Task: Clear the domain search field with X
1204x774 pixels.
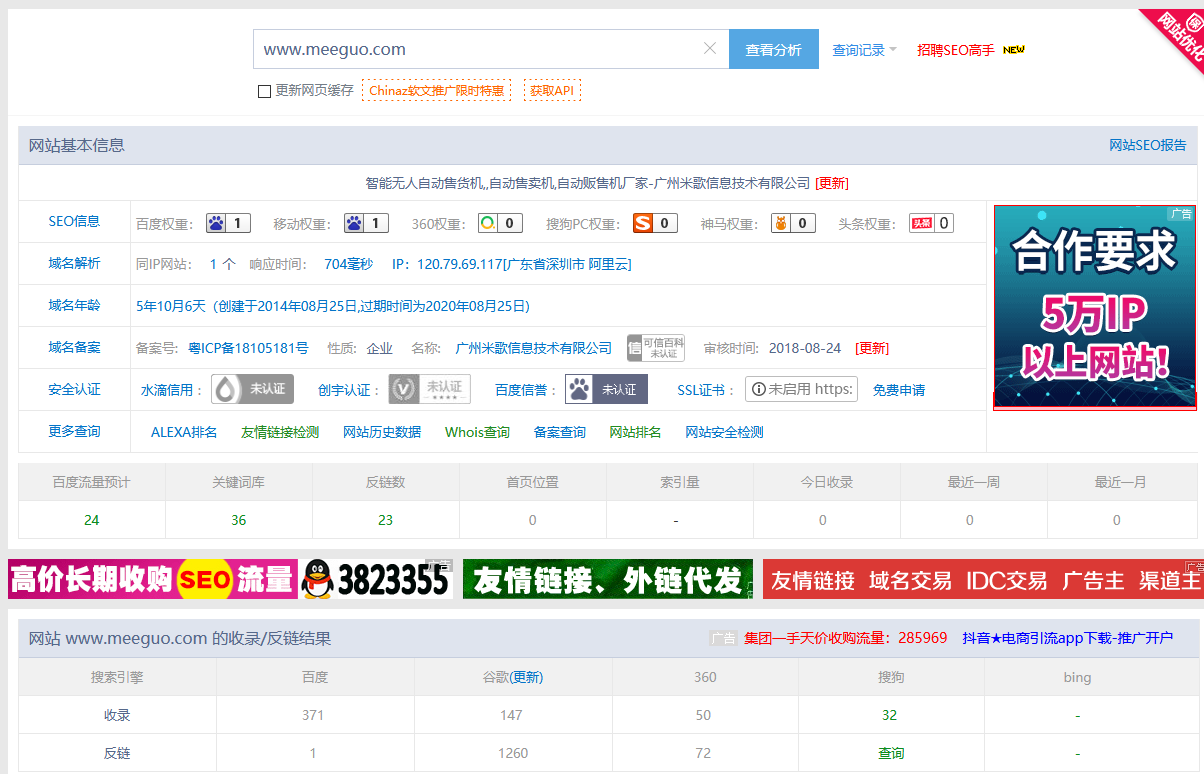Action: pyautogui.click(x=710, y=49)
